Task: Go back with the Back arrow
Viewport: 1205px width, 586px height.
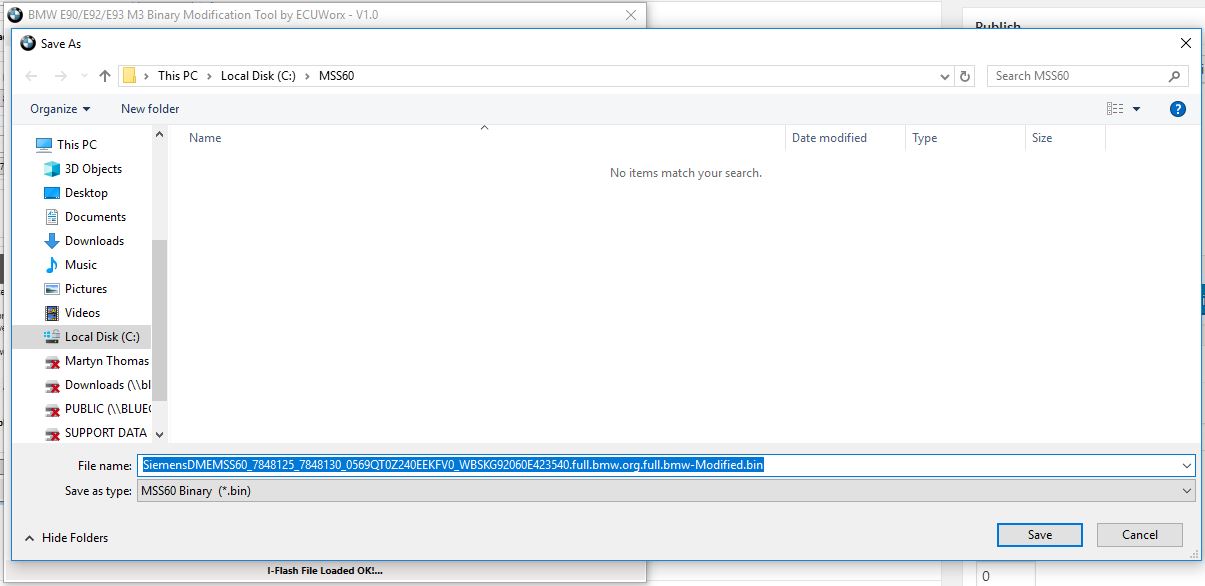Action: click(31, 76)
